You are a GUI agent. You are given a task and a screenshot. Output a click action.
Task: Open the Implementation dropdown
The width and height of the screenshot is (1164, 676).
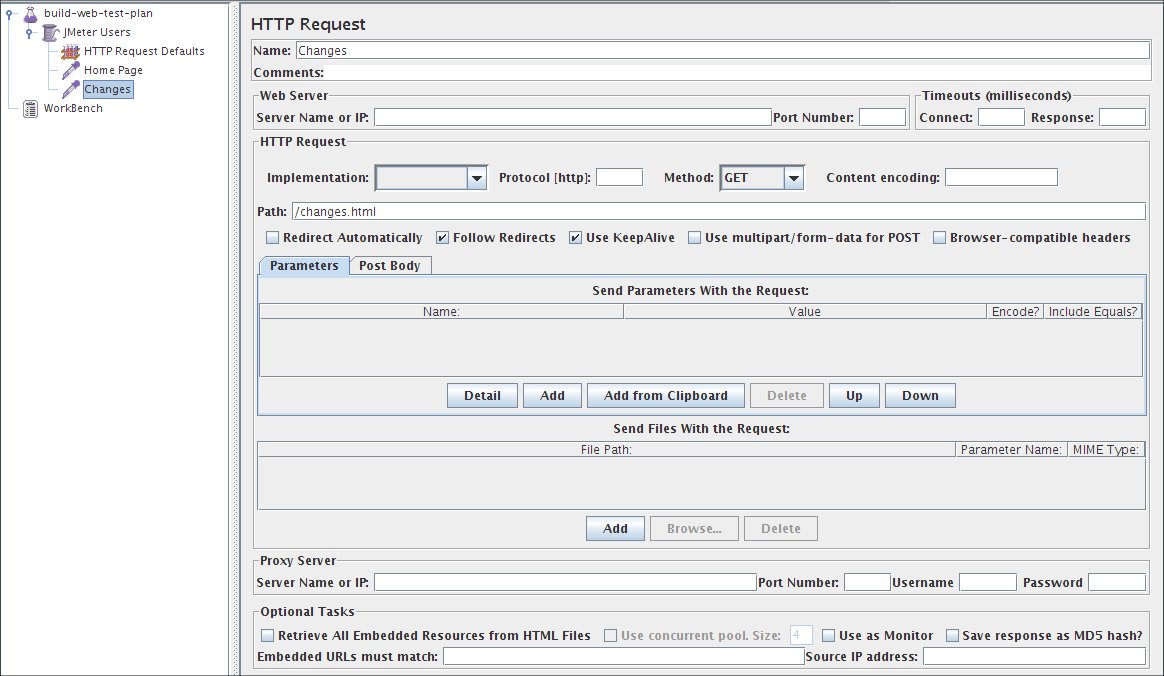[476, 178]
